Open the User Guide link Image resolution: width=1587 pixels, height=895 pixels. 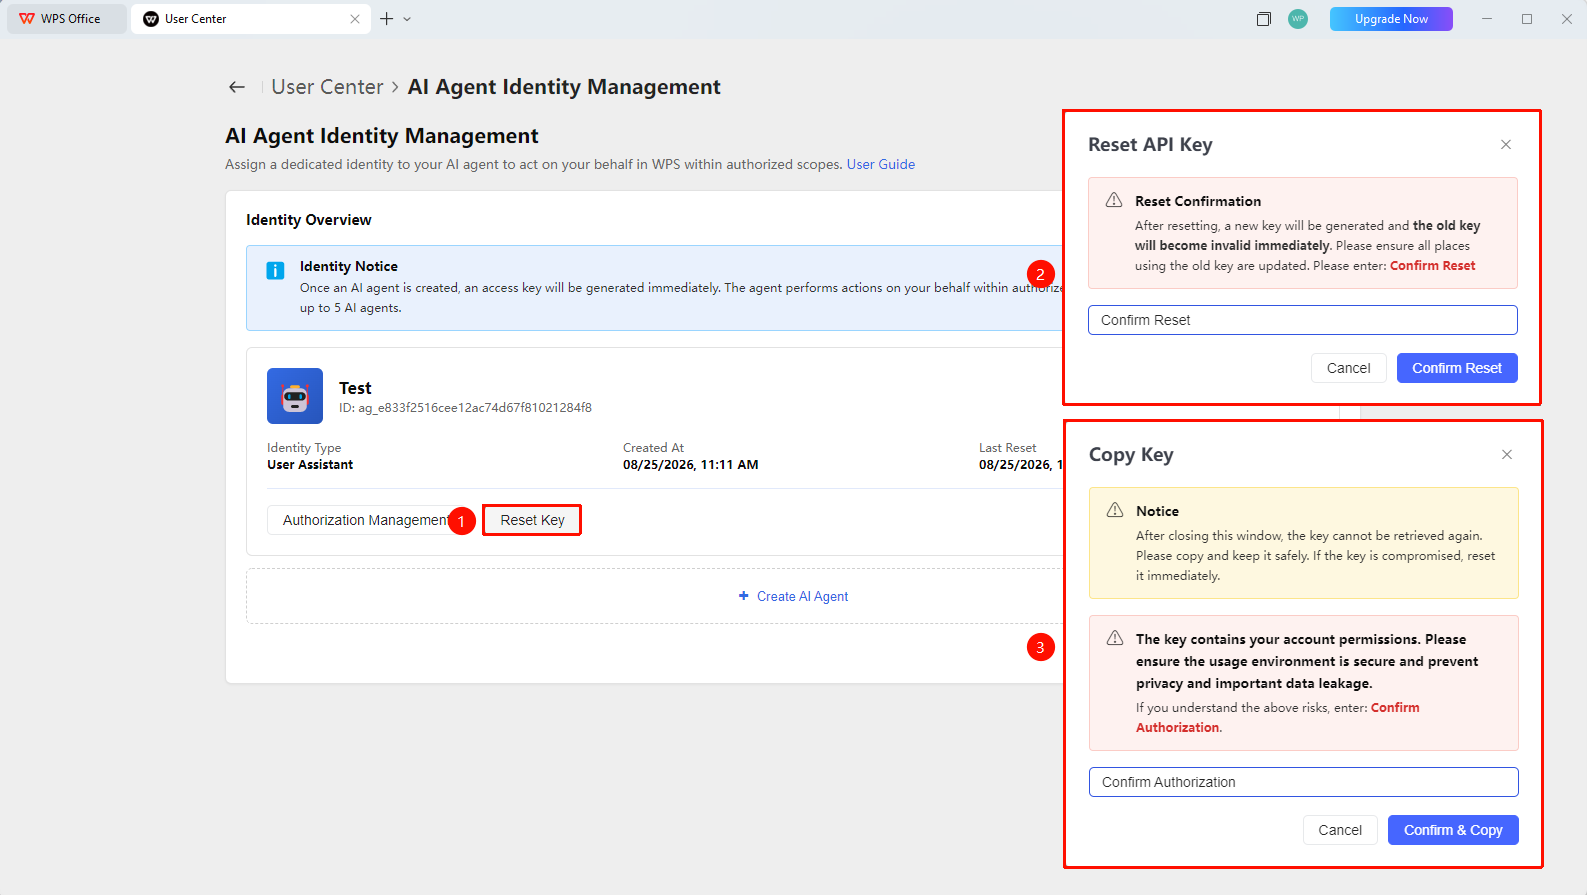(x=881, y=164)
